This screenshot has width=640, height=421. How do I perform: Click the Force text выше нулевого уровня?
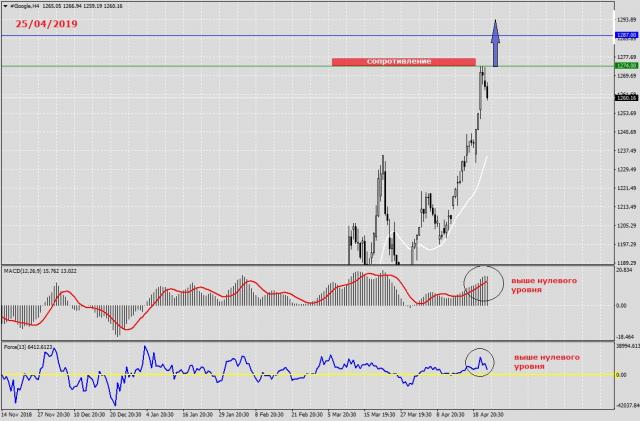543,361
